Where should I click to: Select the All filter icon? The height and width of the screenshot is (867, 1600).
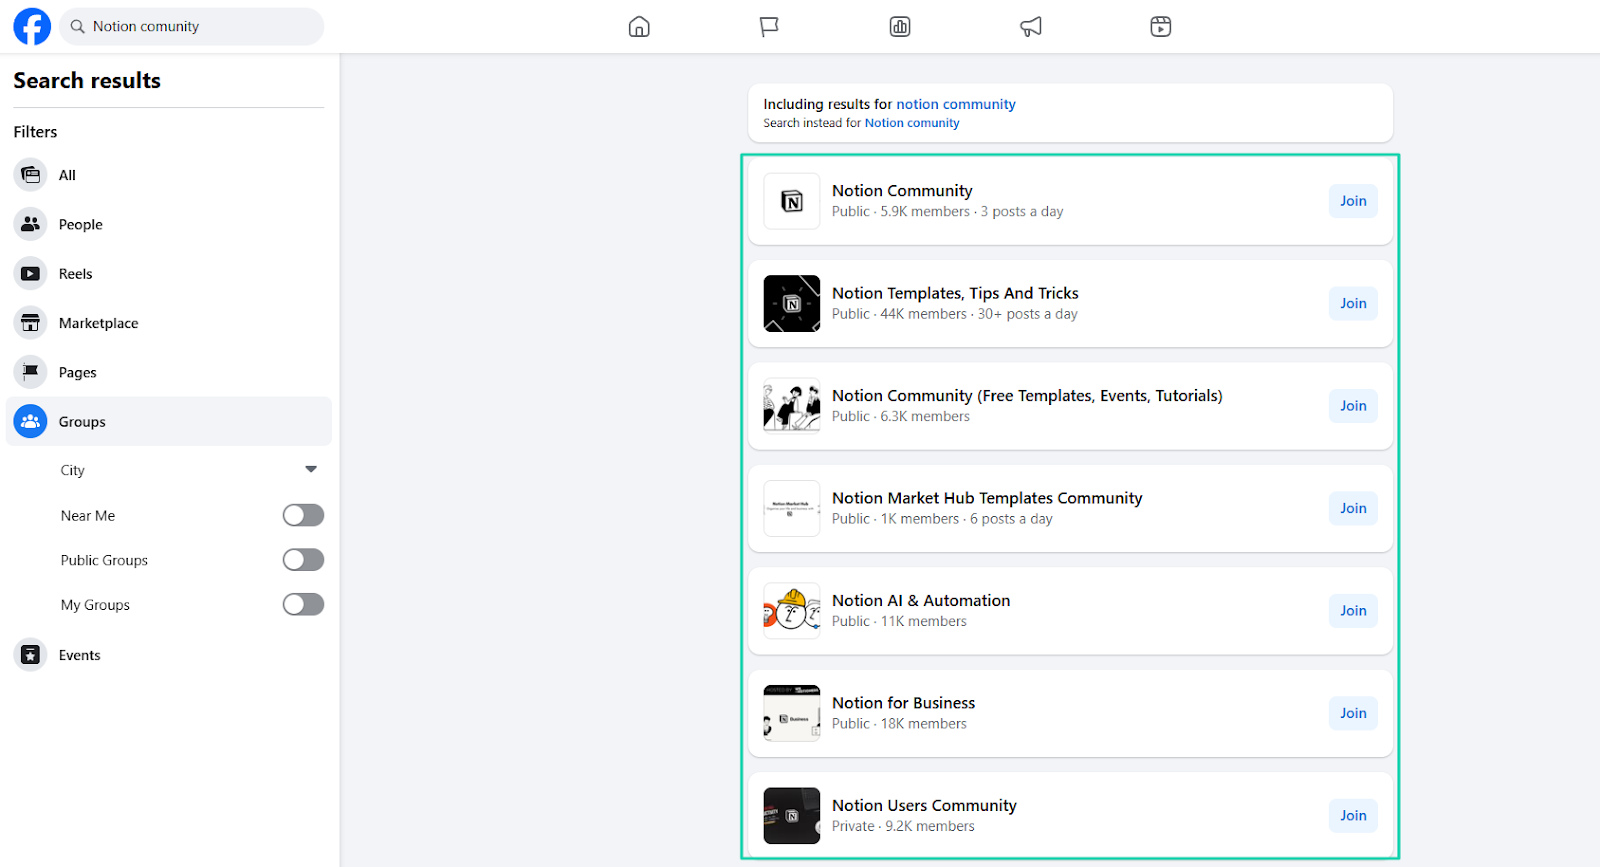[31, 175]
